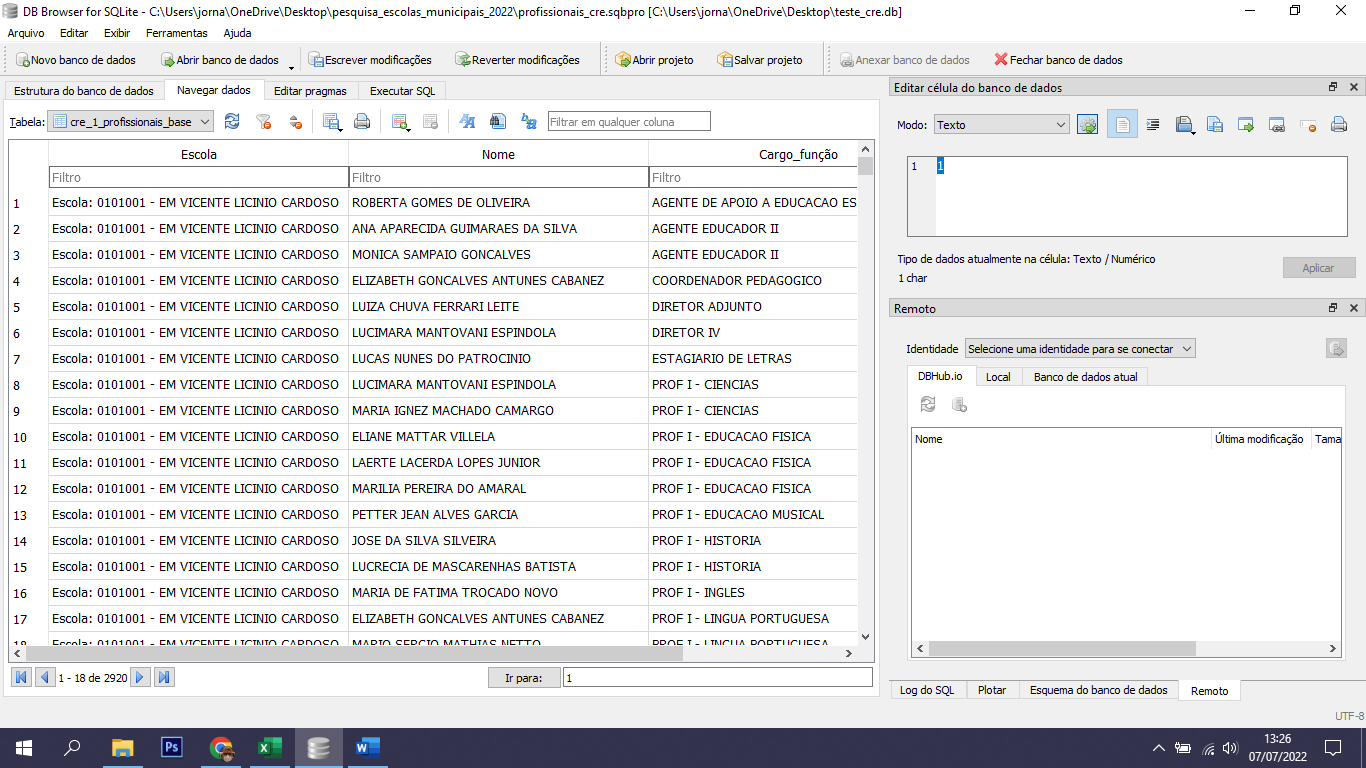Click the find binoculars icon
This screenshot has height=768, width=1366.
coord(498,121)
